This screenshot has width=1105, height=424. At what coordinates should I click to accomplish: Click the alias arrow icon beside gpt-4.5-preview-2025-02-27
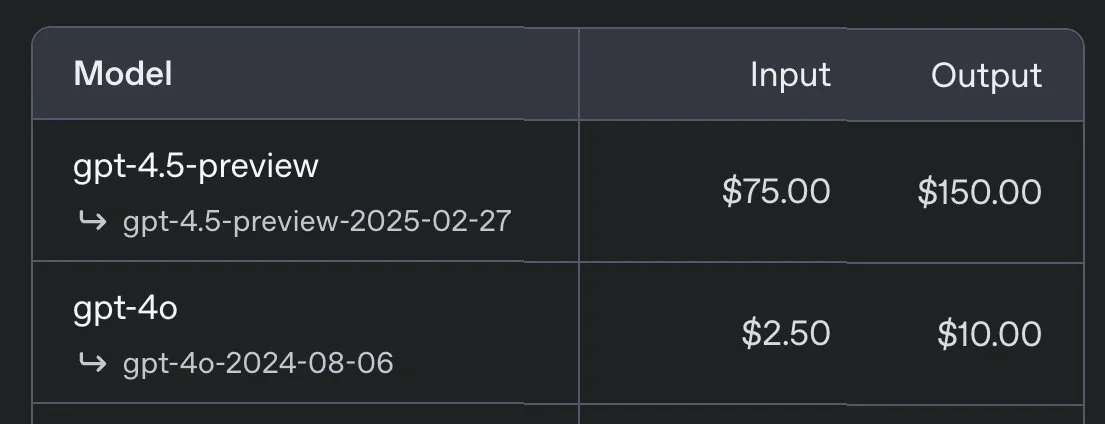point(93,221)
